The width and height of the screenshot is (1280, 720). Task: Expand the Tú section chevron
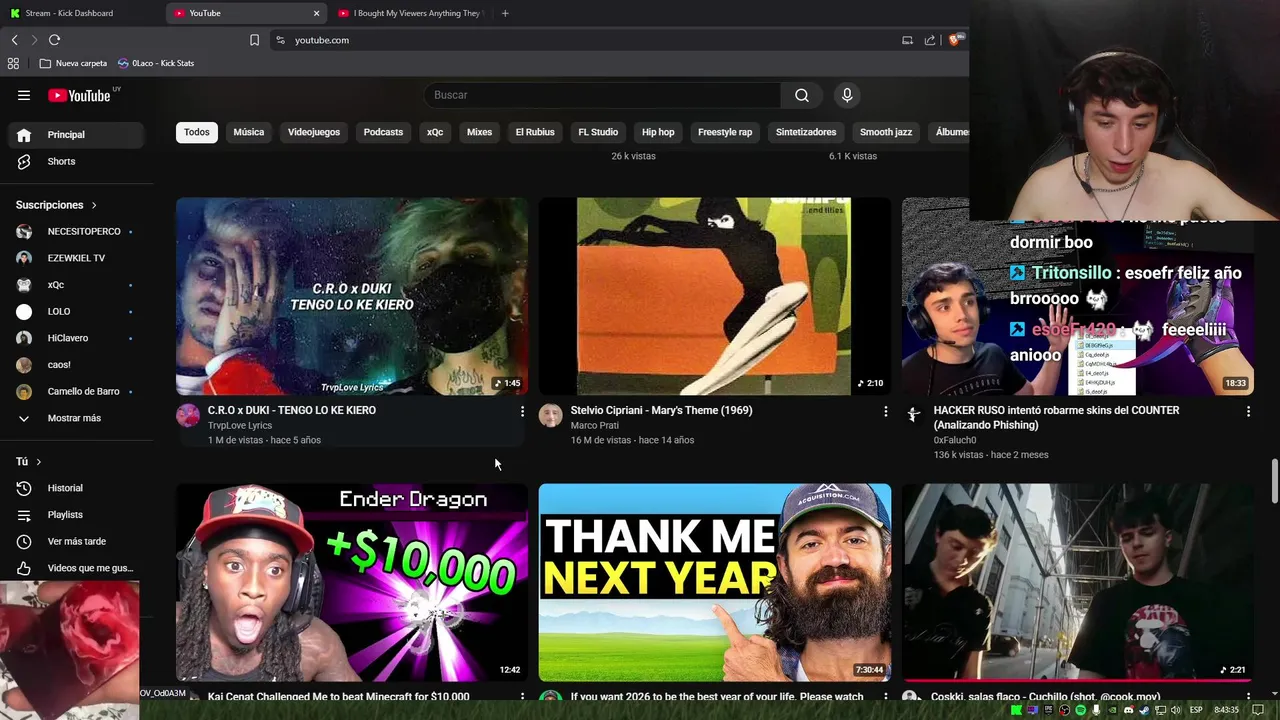[x=38, y=462]
